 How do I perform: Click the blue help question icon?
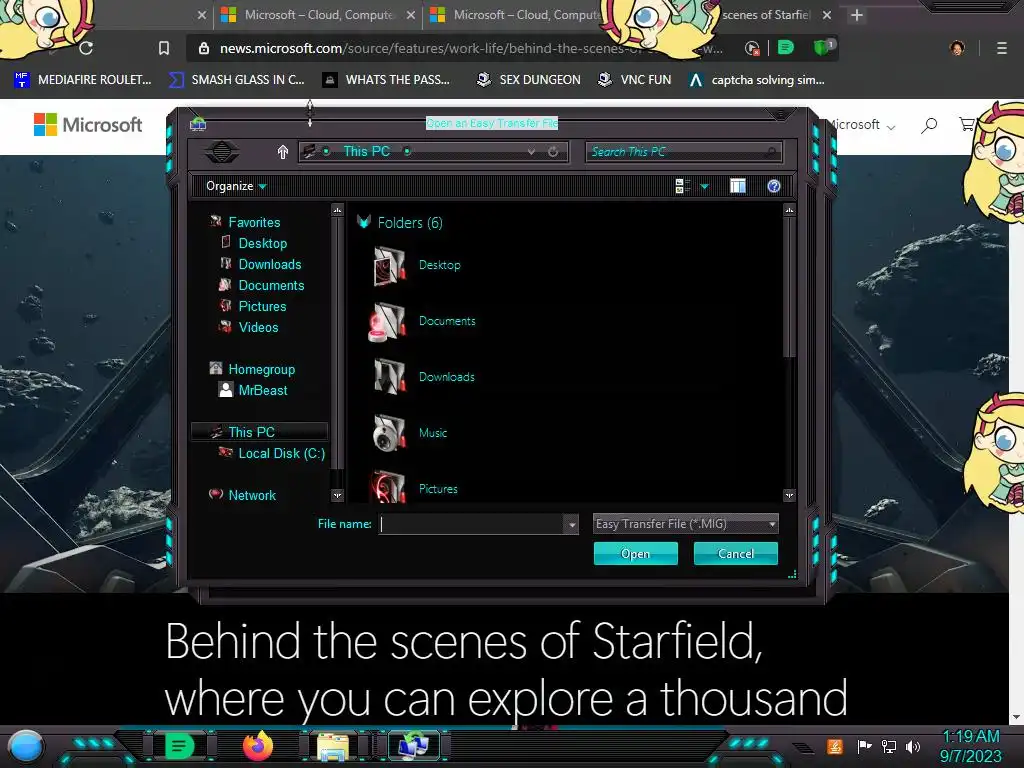774,186
